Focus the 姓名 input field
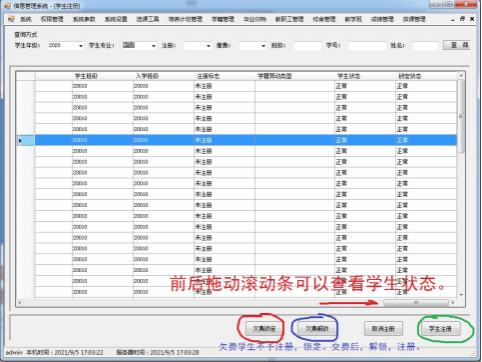 [425, 46]
